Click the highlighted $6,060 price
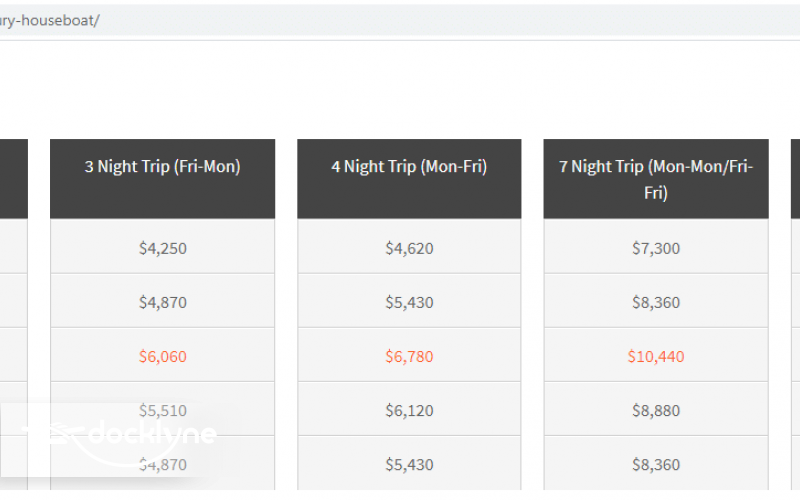 (162, 356)
